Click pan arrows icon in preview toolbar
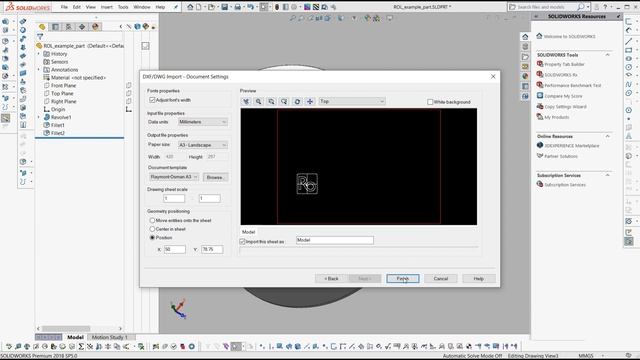 coord(310,101)
